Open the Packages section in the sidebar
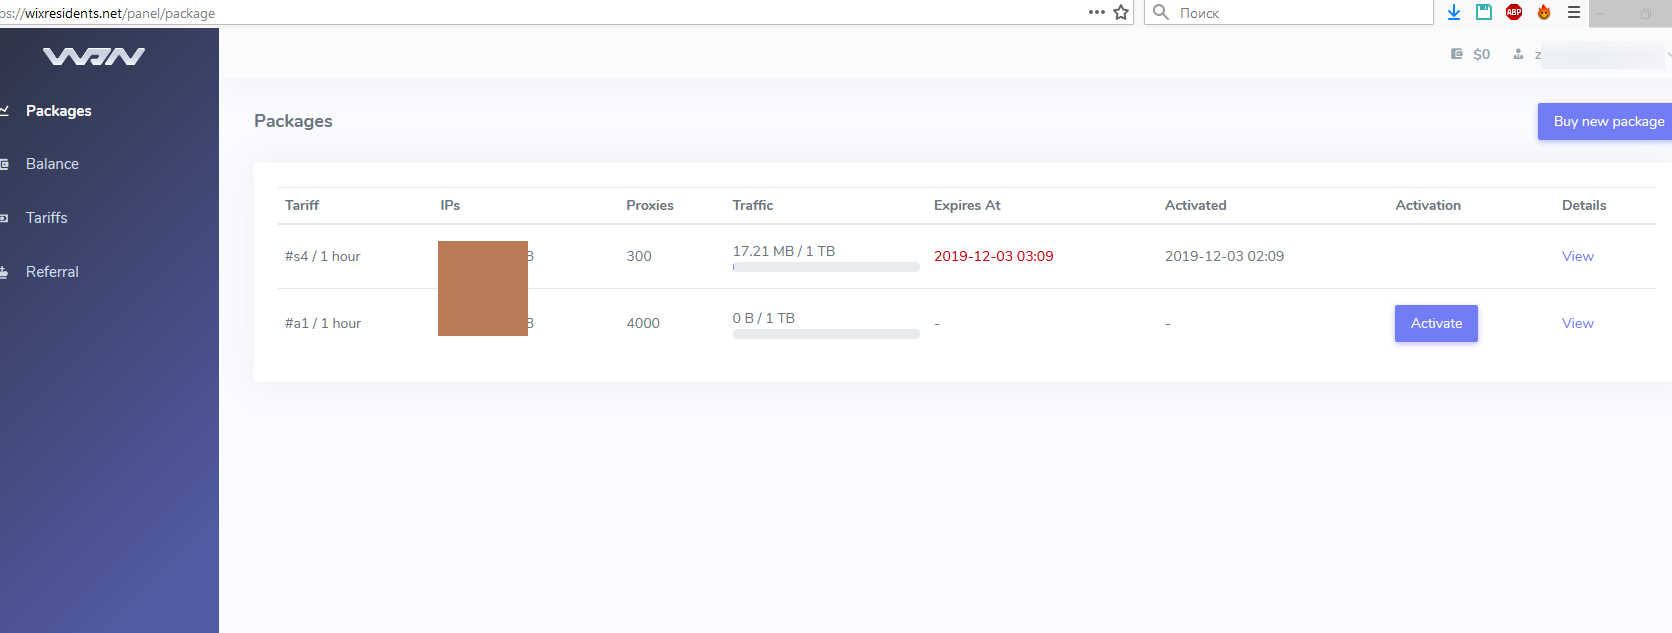1672x633 pixels. click(58, 111)
